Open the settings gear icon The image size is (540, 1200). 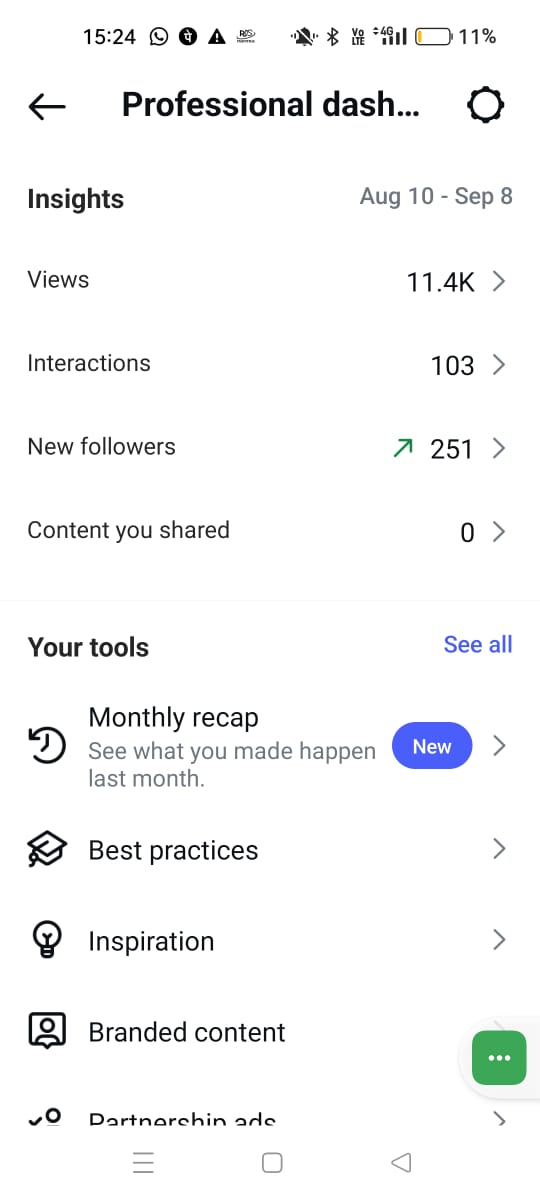[486, 105]
